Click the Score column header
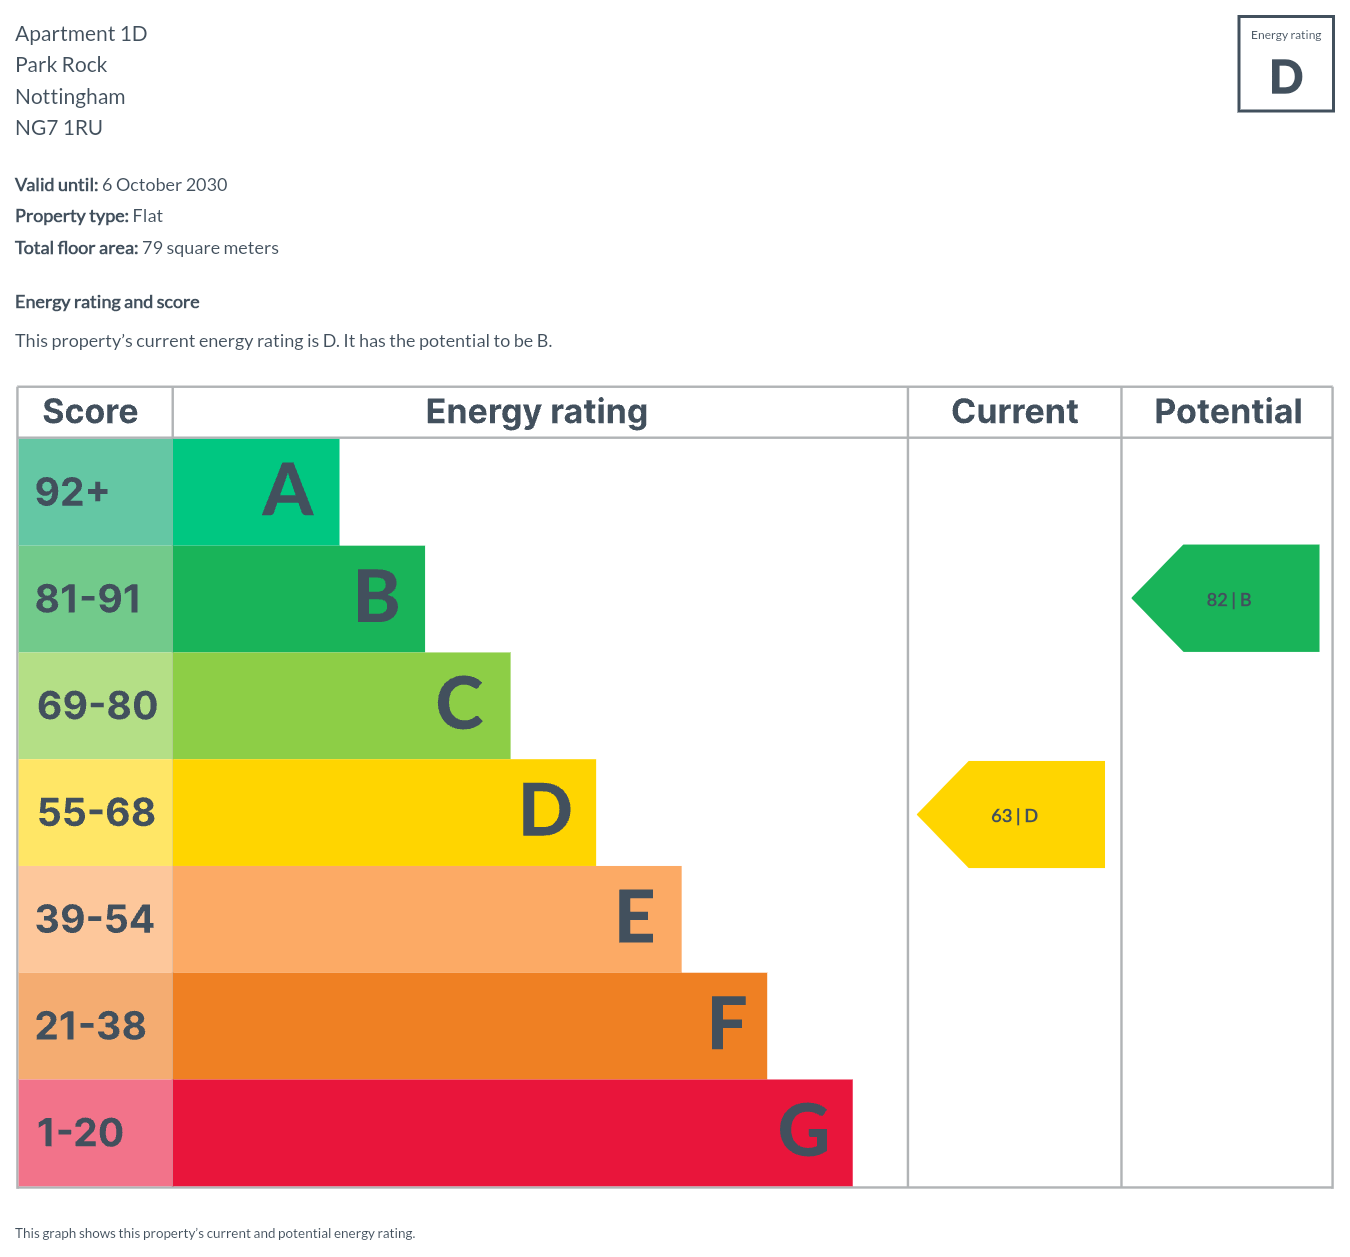Viewport: 1350px width, 1257px height. [91, 412]
